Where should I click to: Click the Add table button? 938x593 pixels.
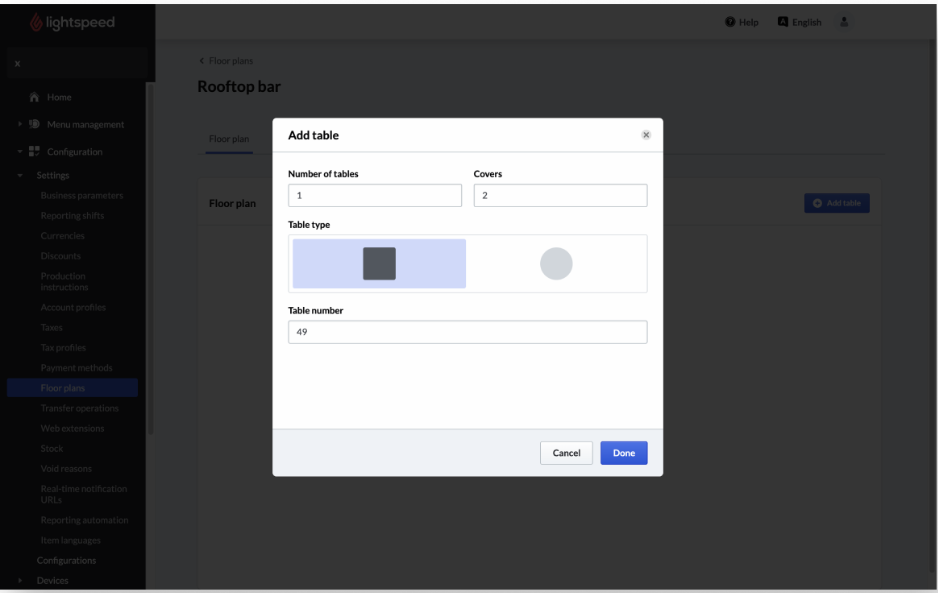pos(837,203)
